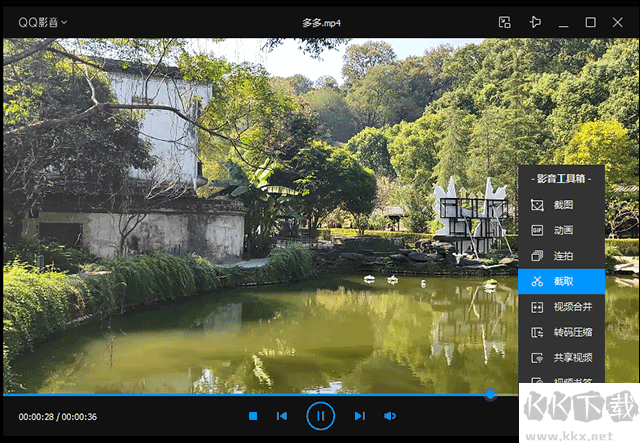Open 视频合并 video merge tool
The image size is (640, 443).
pyautogui.click(x=572, y=307)
